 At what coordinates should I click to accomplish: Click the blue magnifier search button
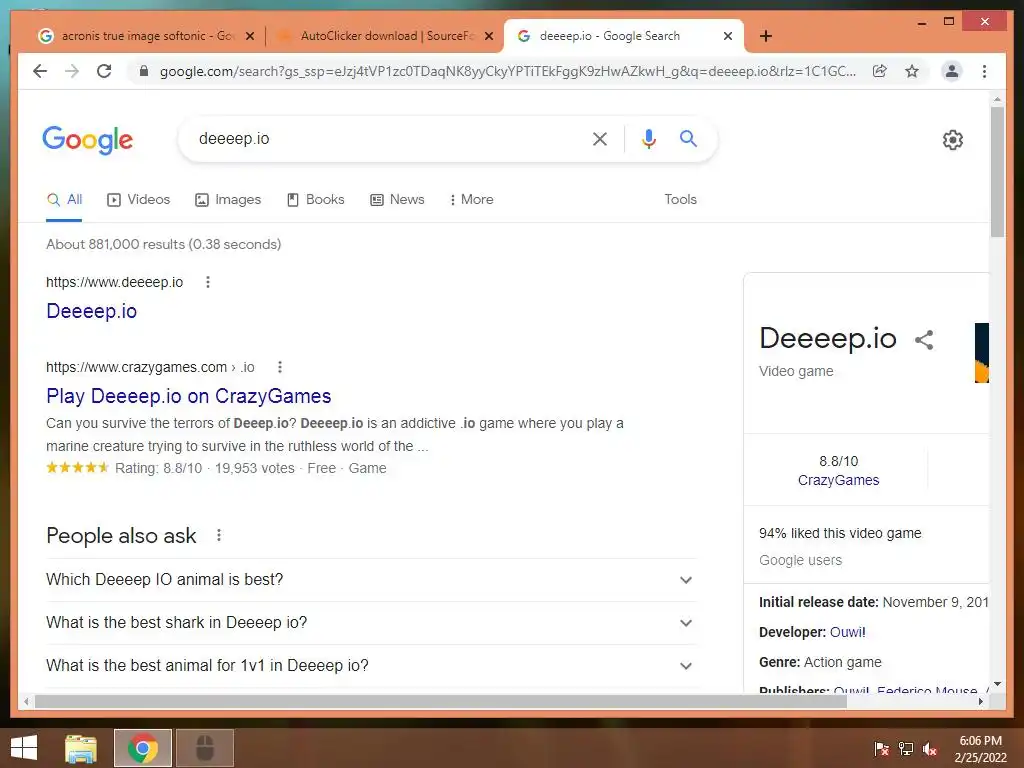tap(688, 138)
